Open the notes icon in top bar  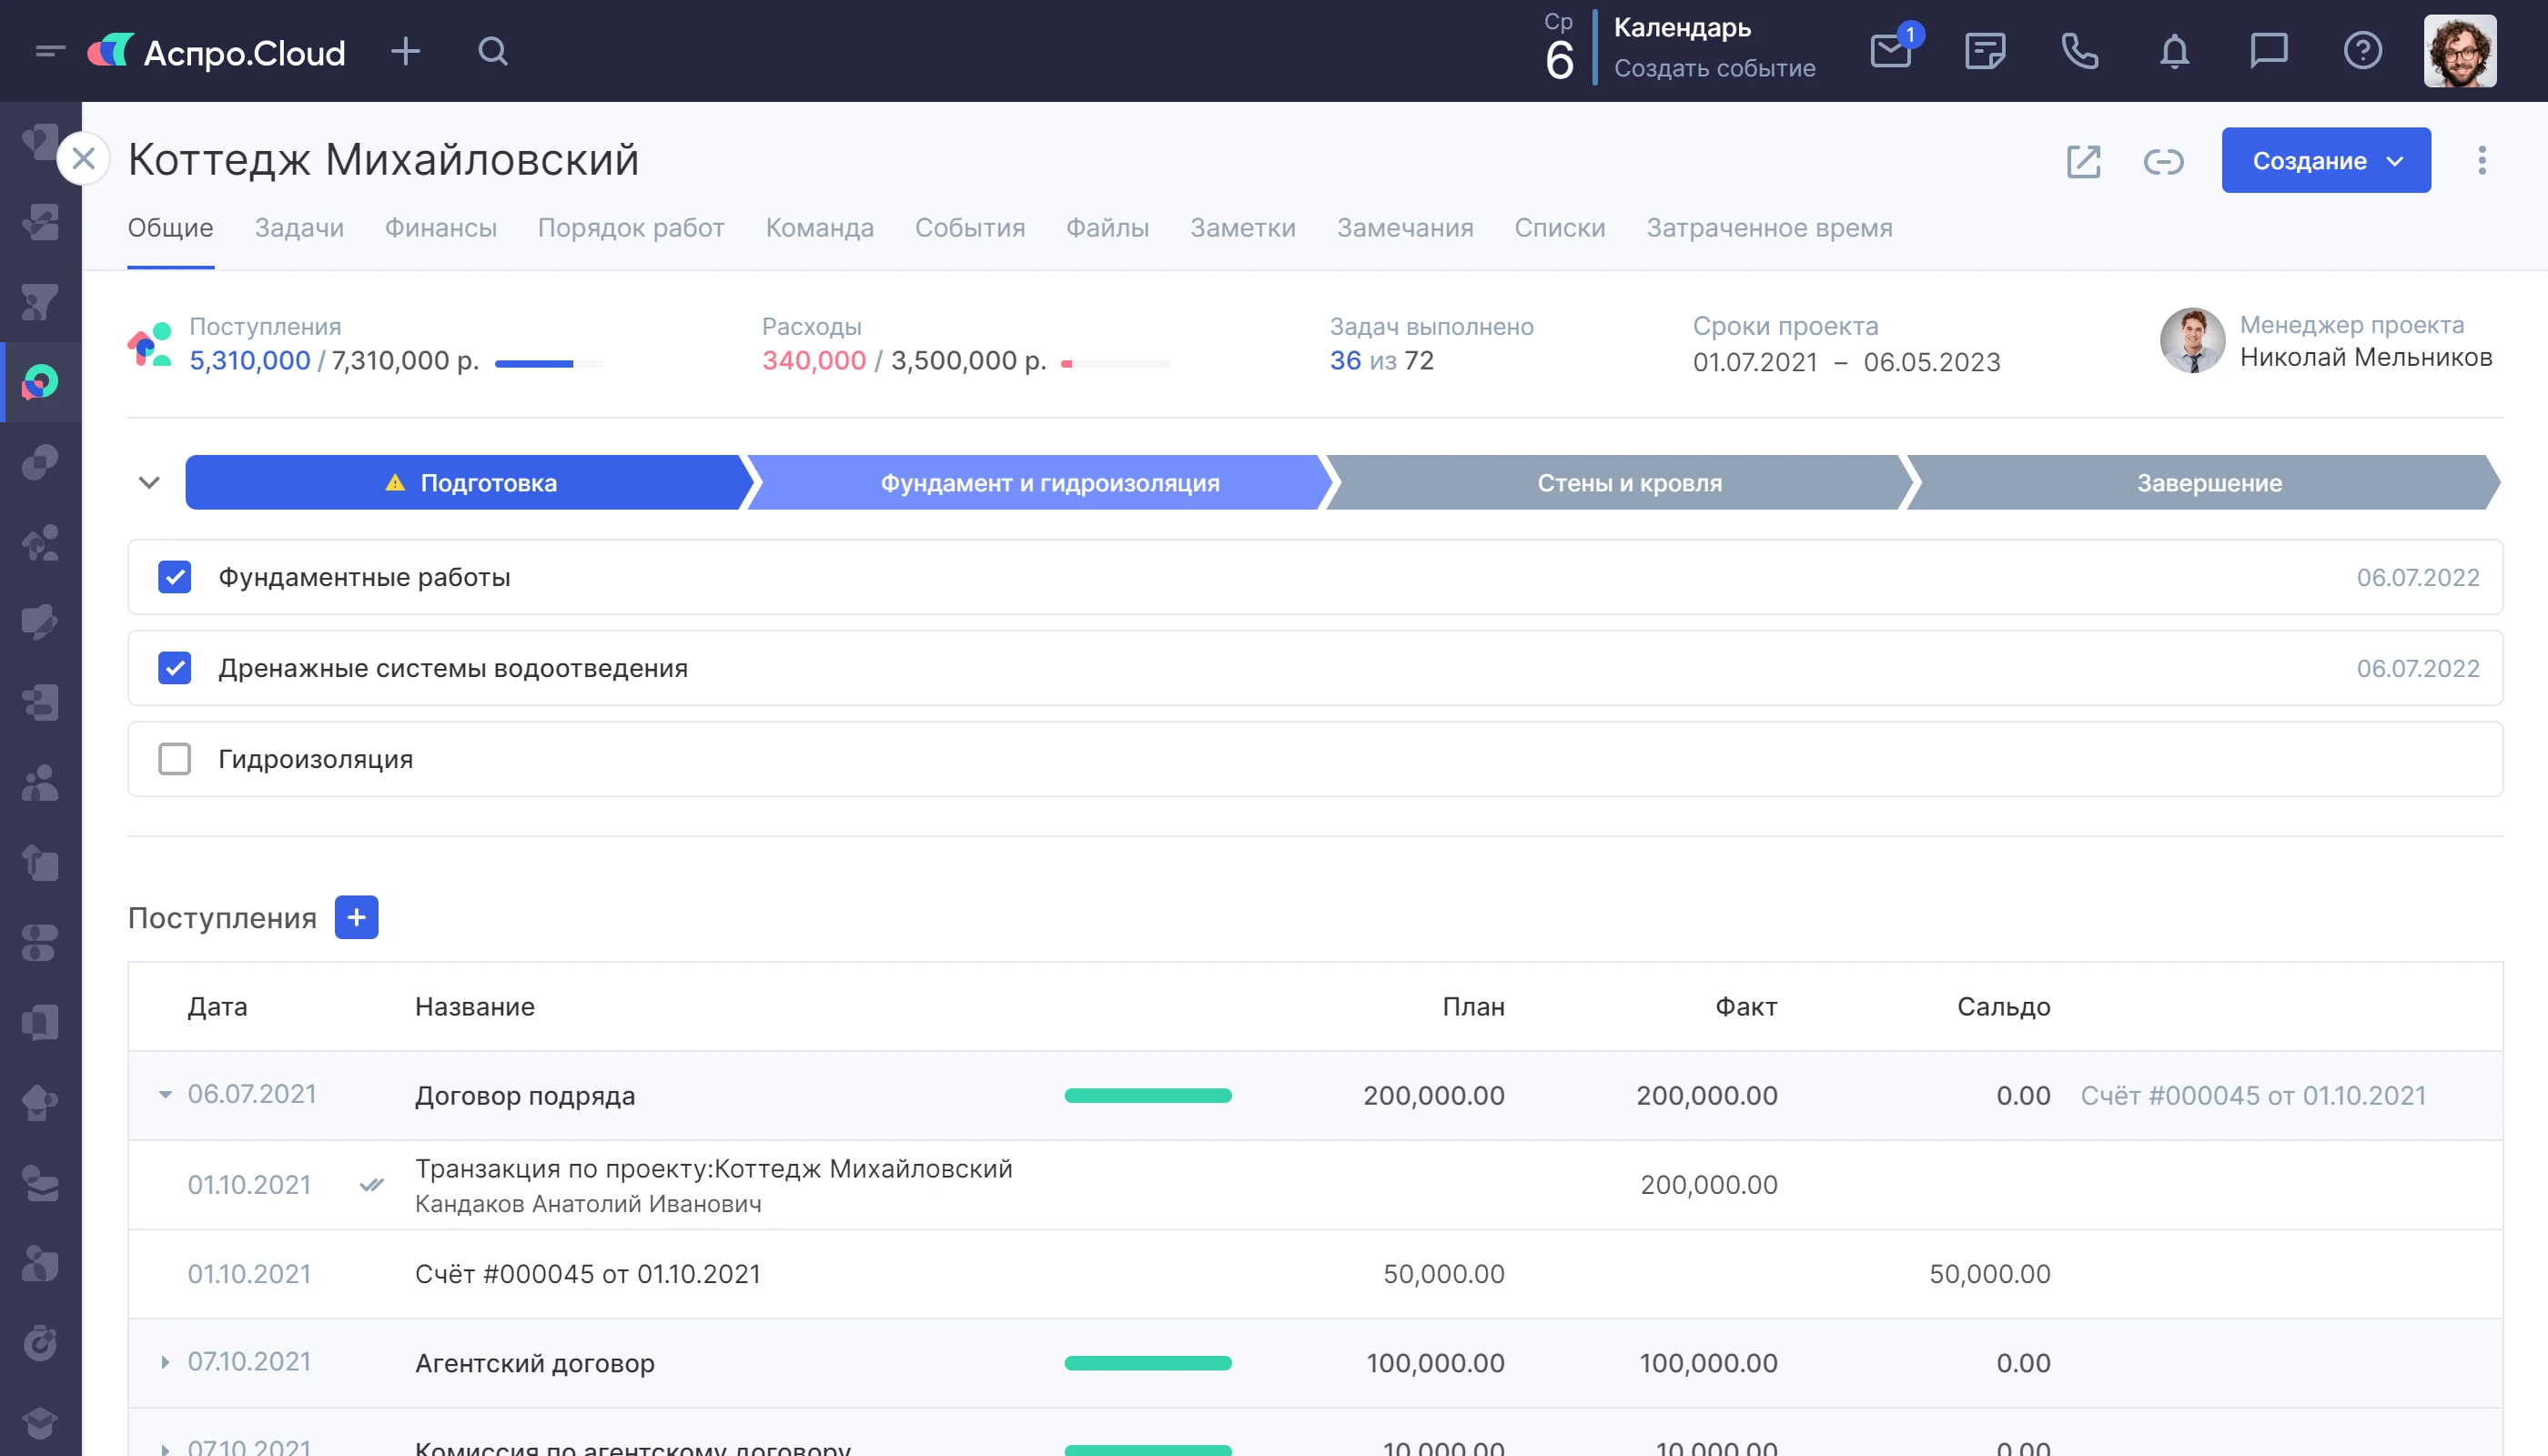tap(1984, 51)
